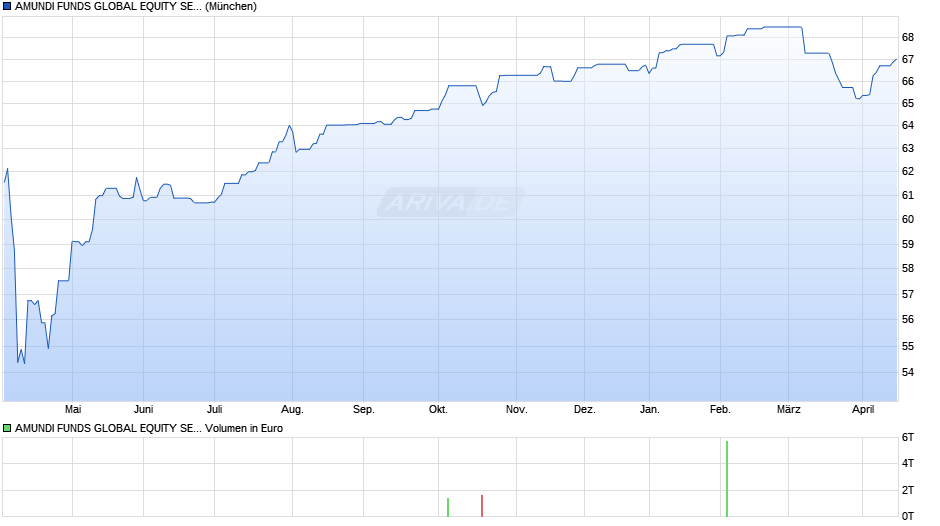Click the 'Nov.' month label
This screenshot has width=940, height=526.
point(517,409)
